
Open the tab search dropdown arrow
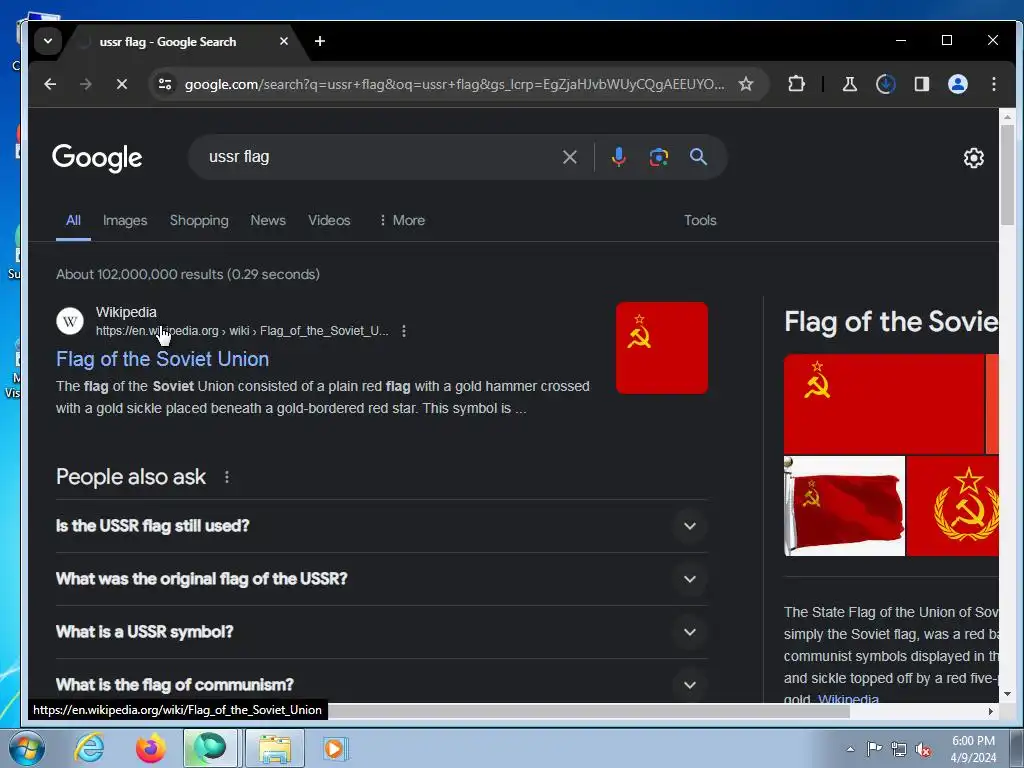point(48,41)
